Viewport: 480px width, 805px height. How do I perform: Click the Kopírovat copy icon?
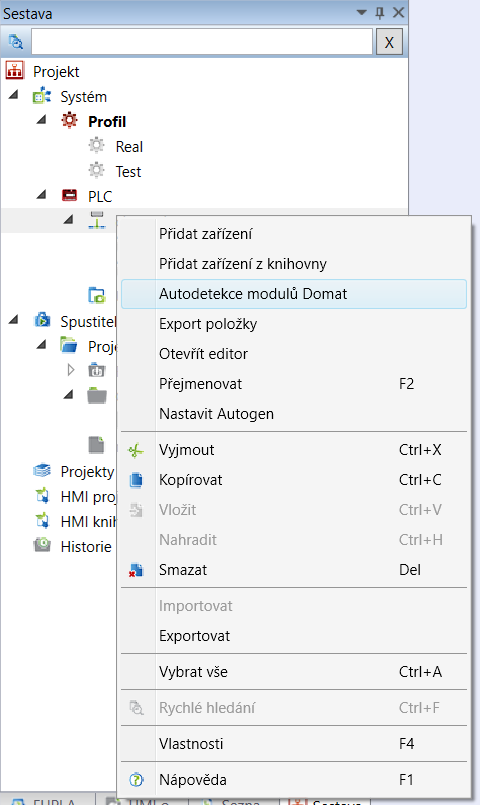point(136,480)
